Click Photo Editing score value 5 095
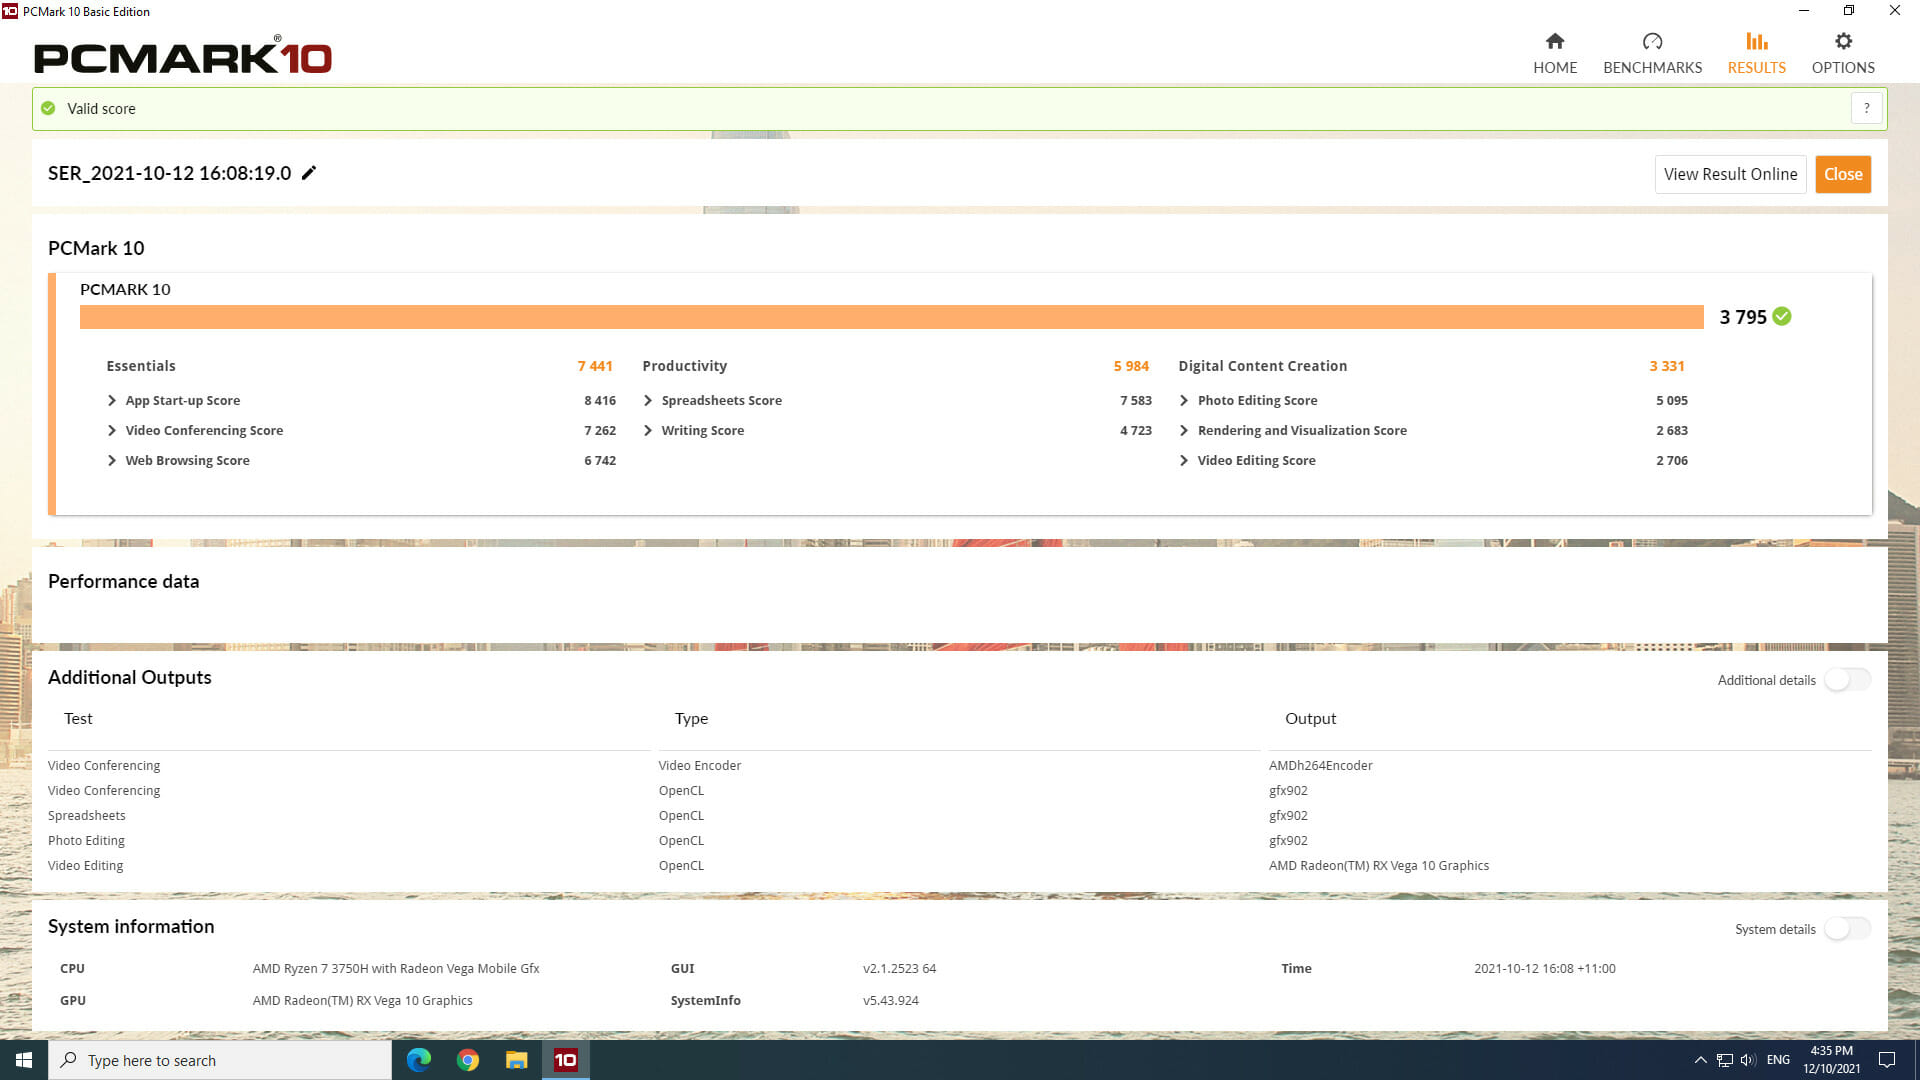Screen dimensions: 1920x1080 (1671, 400)
